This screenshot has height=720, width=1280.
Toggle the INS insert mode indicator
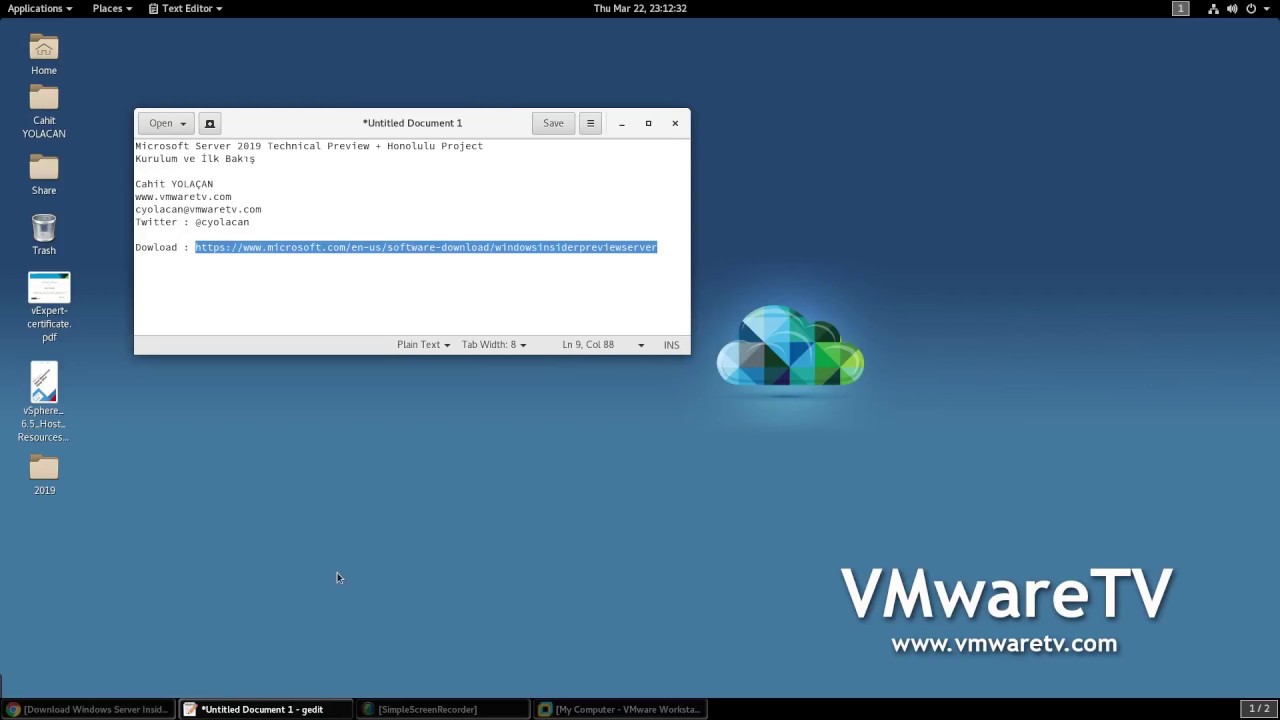[671, 345]
